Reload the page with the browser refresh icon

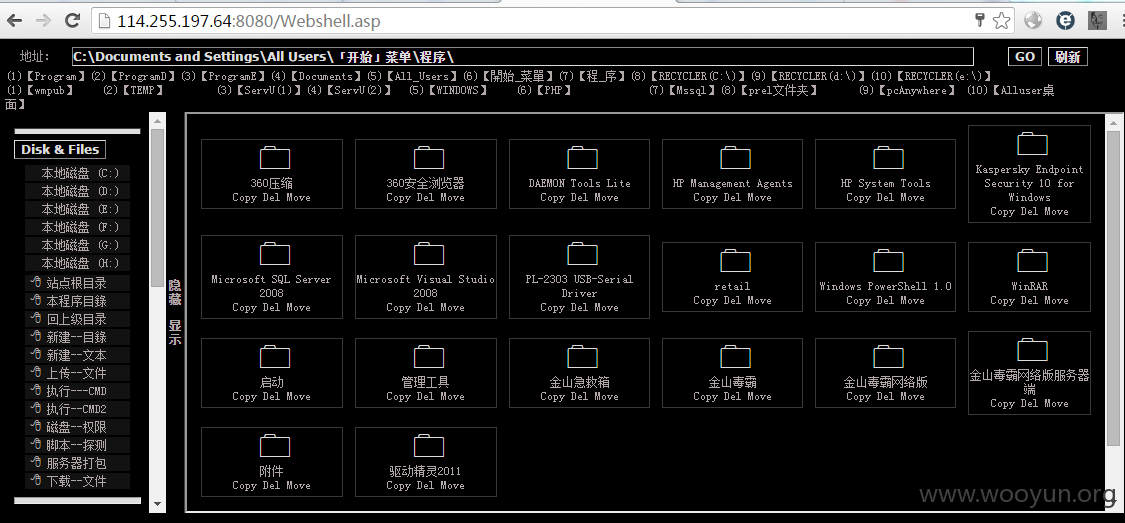[x=72, y=21]
